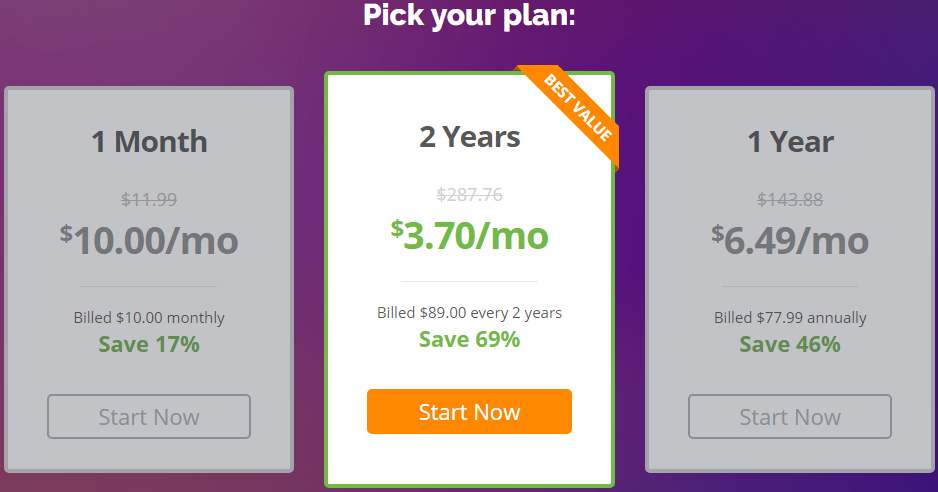Select the 1 Year plan heading

(x=790, y=142)
